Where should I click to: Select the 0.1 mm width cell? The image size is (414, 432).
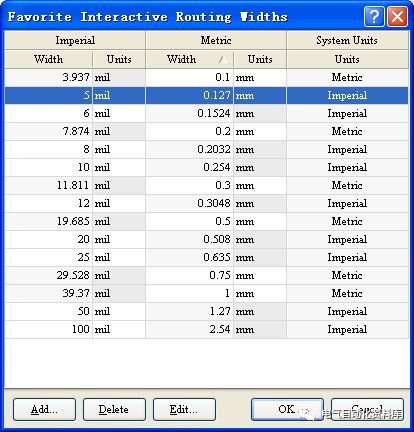pyautogui.click(x=189, y=77)
